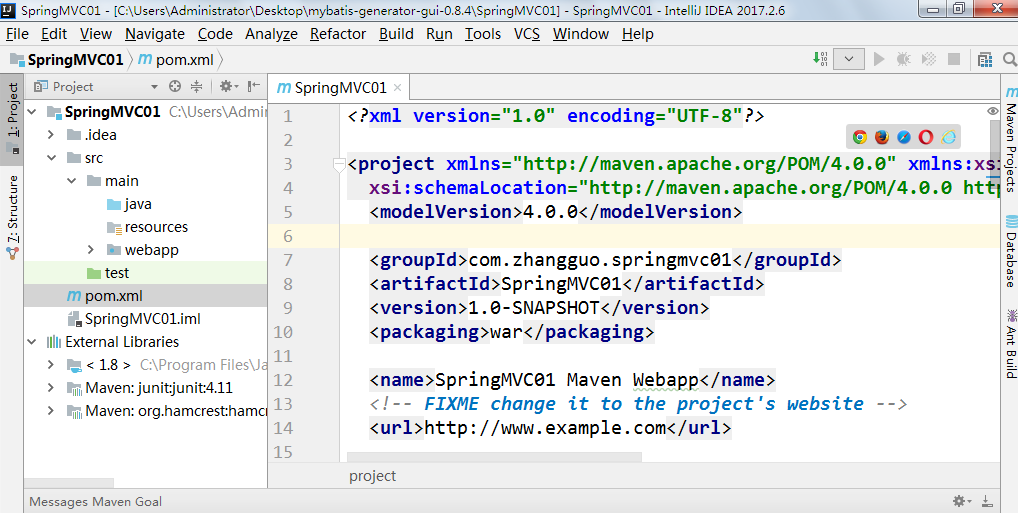1018x513 pixels.
Task: Collapse the src folder
Action: tap(51, 158)
